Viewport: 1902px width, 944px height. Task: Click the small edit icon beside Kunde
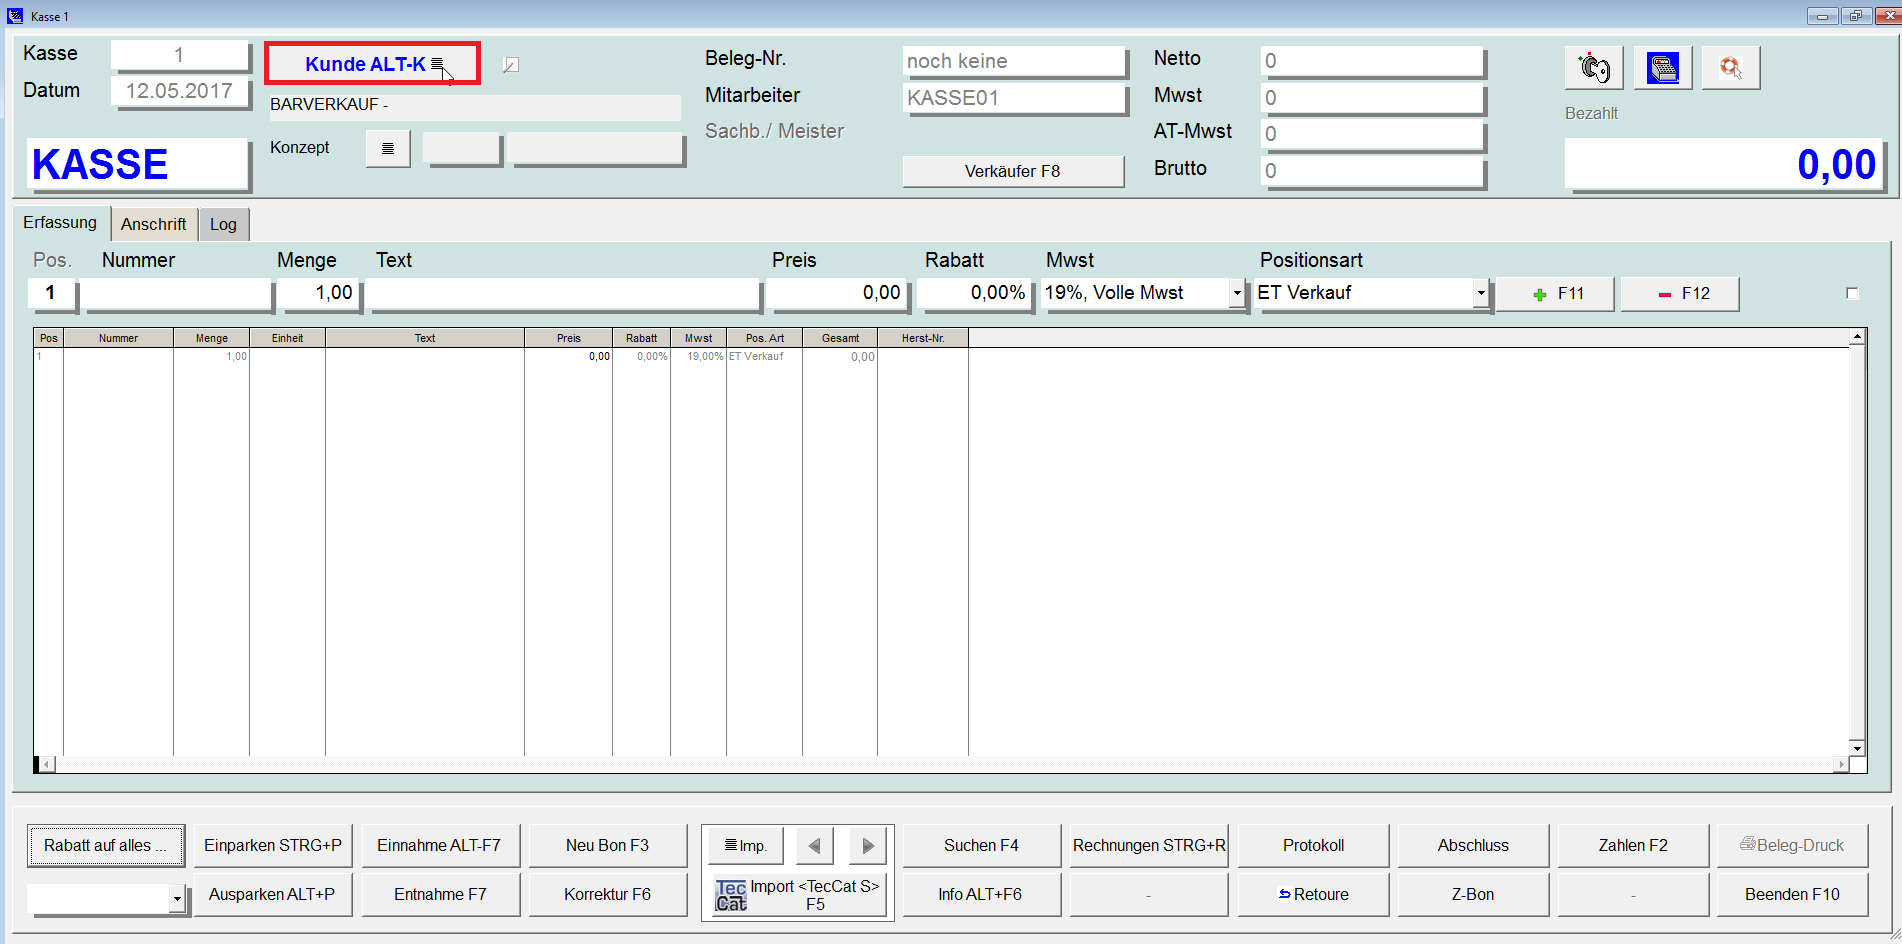pyautogui.click(x=511, y=65)
